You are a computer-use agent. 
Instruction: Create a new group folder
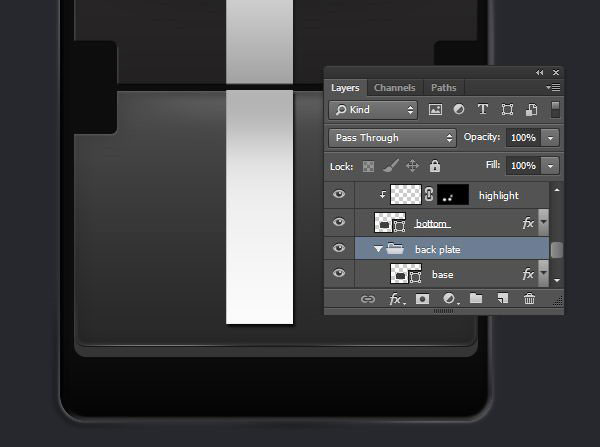tap(476, 298)
